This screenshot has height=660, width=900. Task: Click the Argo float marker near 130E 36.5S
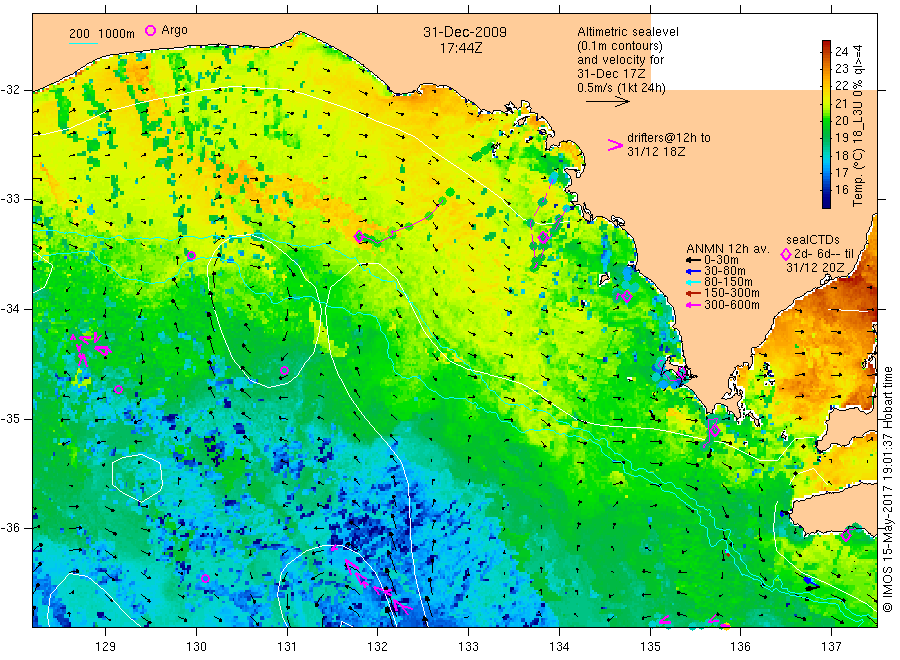pos(205,578)
